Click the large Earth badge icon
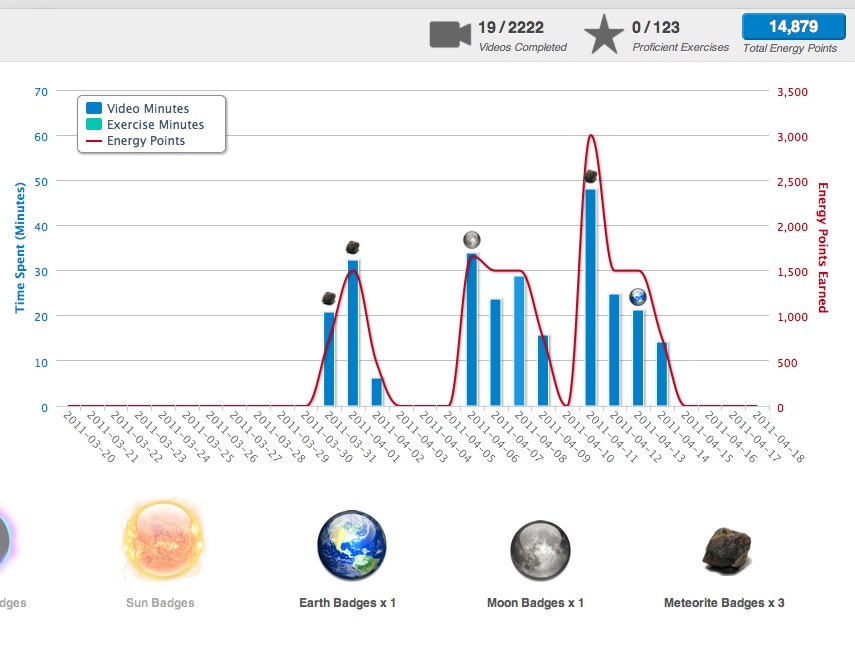This screenshot has height=646, width=855. 350,547
